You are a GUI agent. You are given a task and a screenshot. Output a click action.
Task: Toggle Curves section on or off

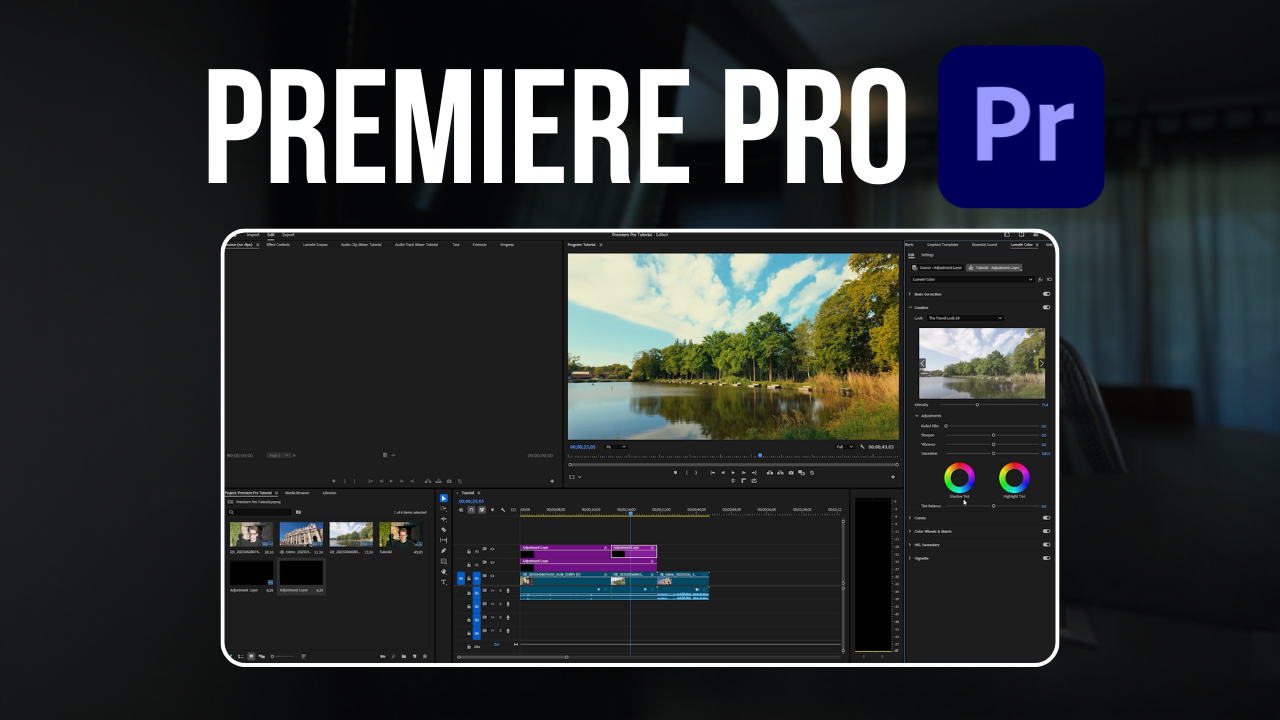click(1046, 518)
